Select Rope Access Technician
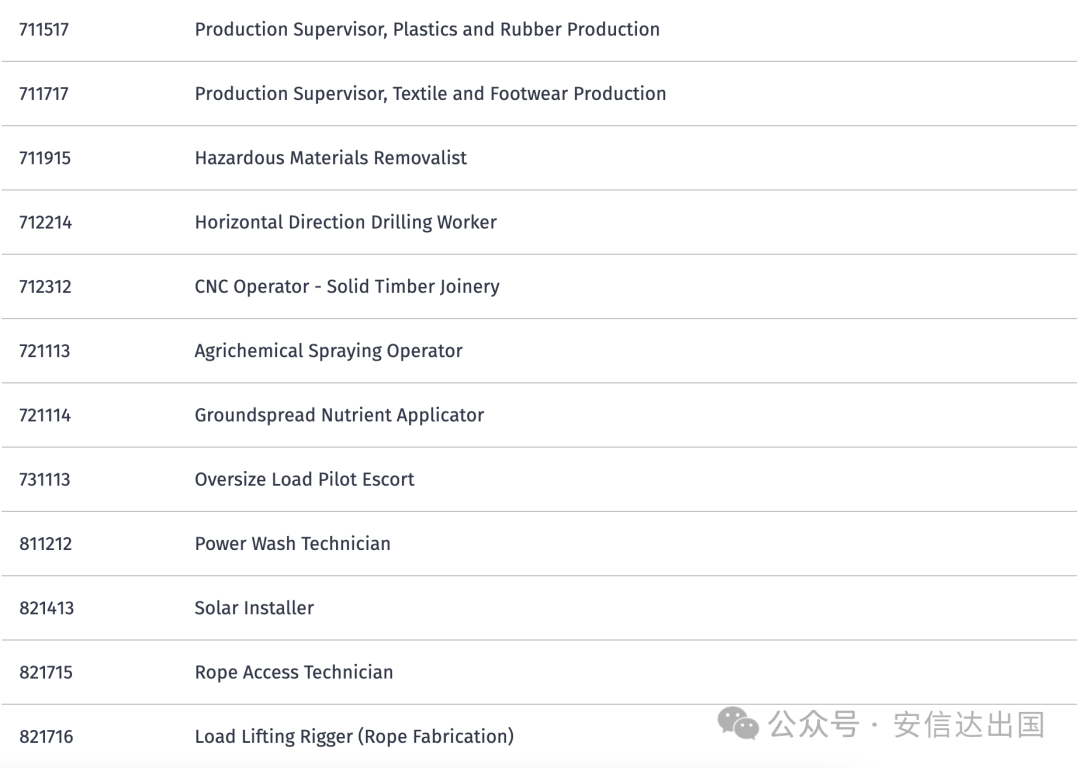Viewport: 1080px width, 768px height. [x=293, y=672]
